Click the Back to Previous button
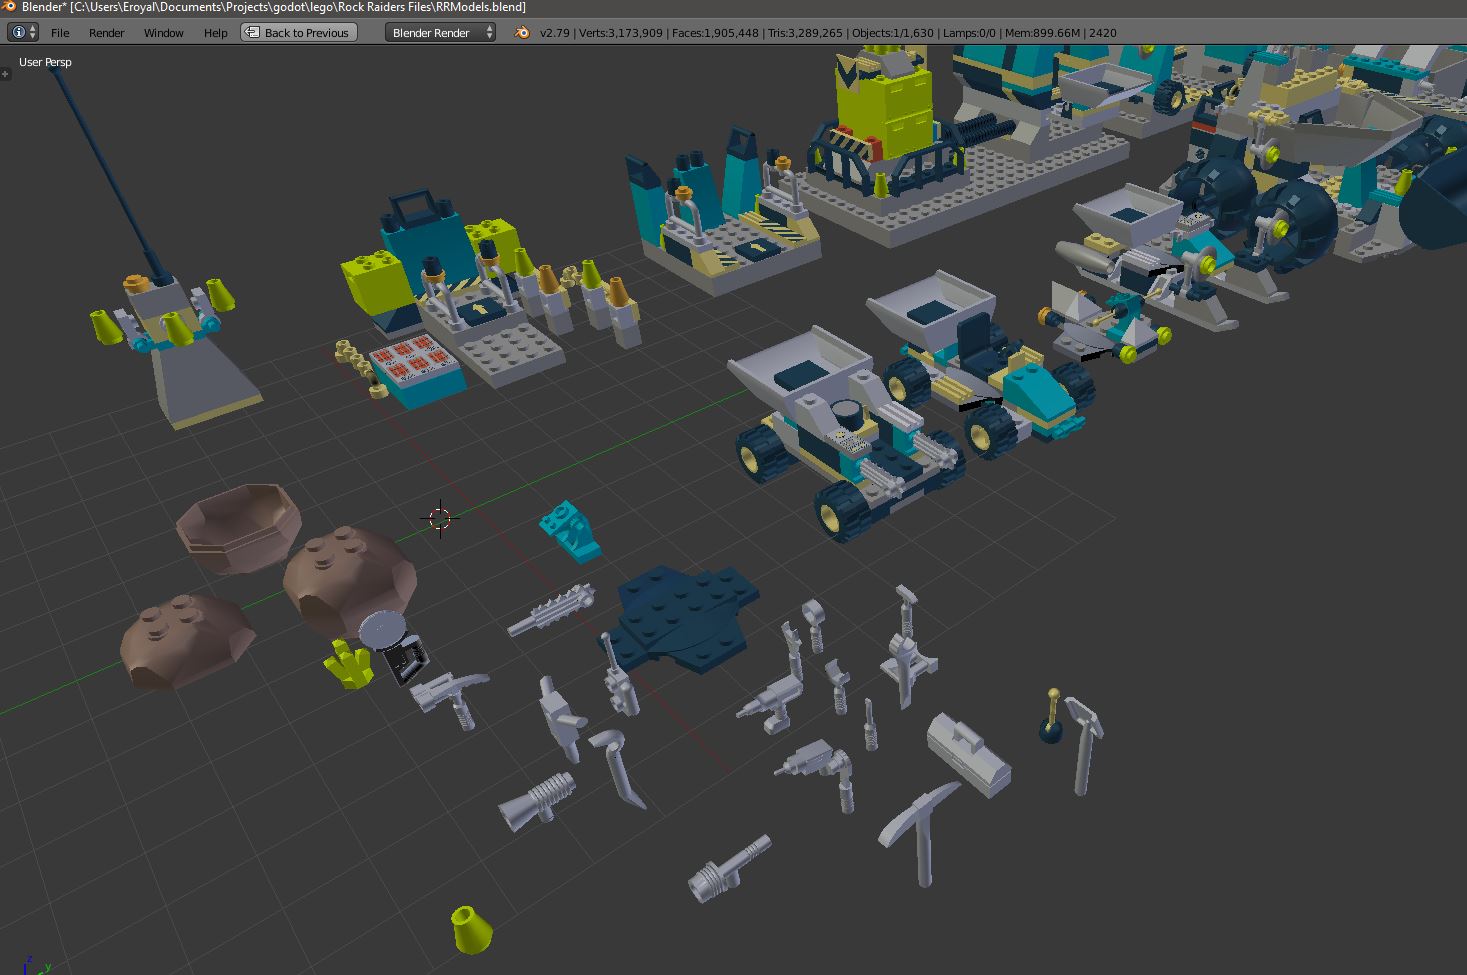The width and height of the screenshot is (1467, 975). (299, 33)
